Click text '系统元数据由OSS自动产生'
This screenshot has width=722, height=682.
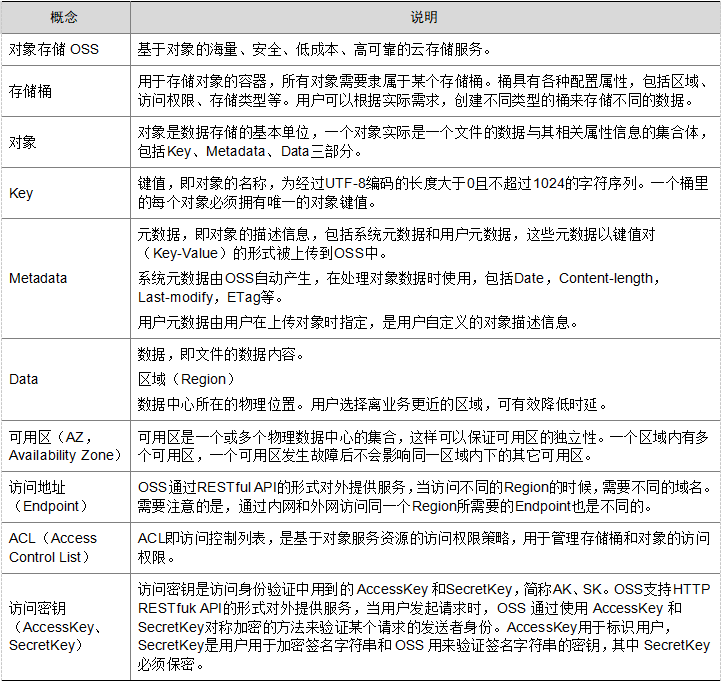pyautogui.click(x=224, y=278)
